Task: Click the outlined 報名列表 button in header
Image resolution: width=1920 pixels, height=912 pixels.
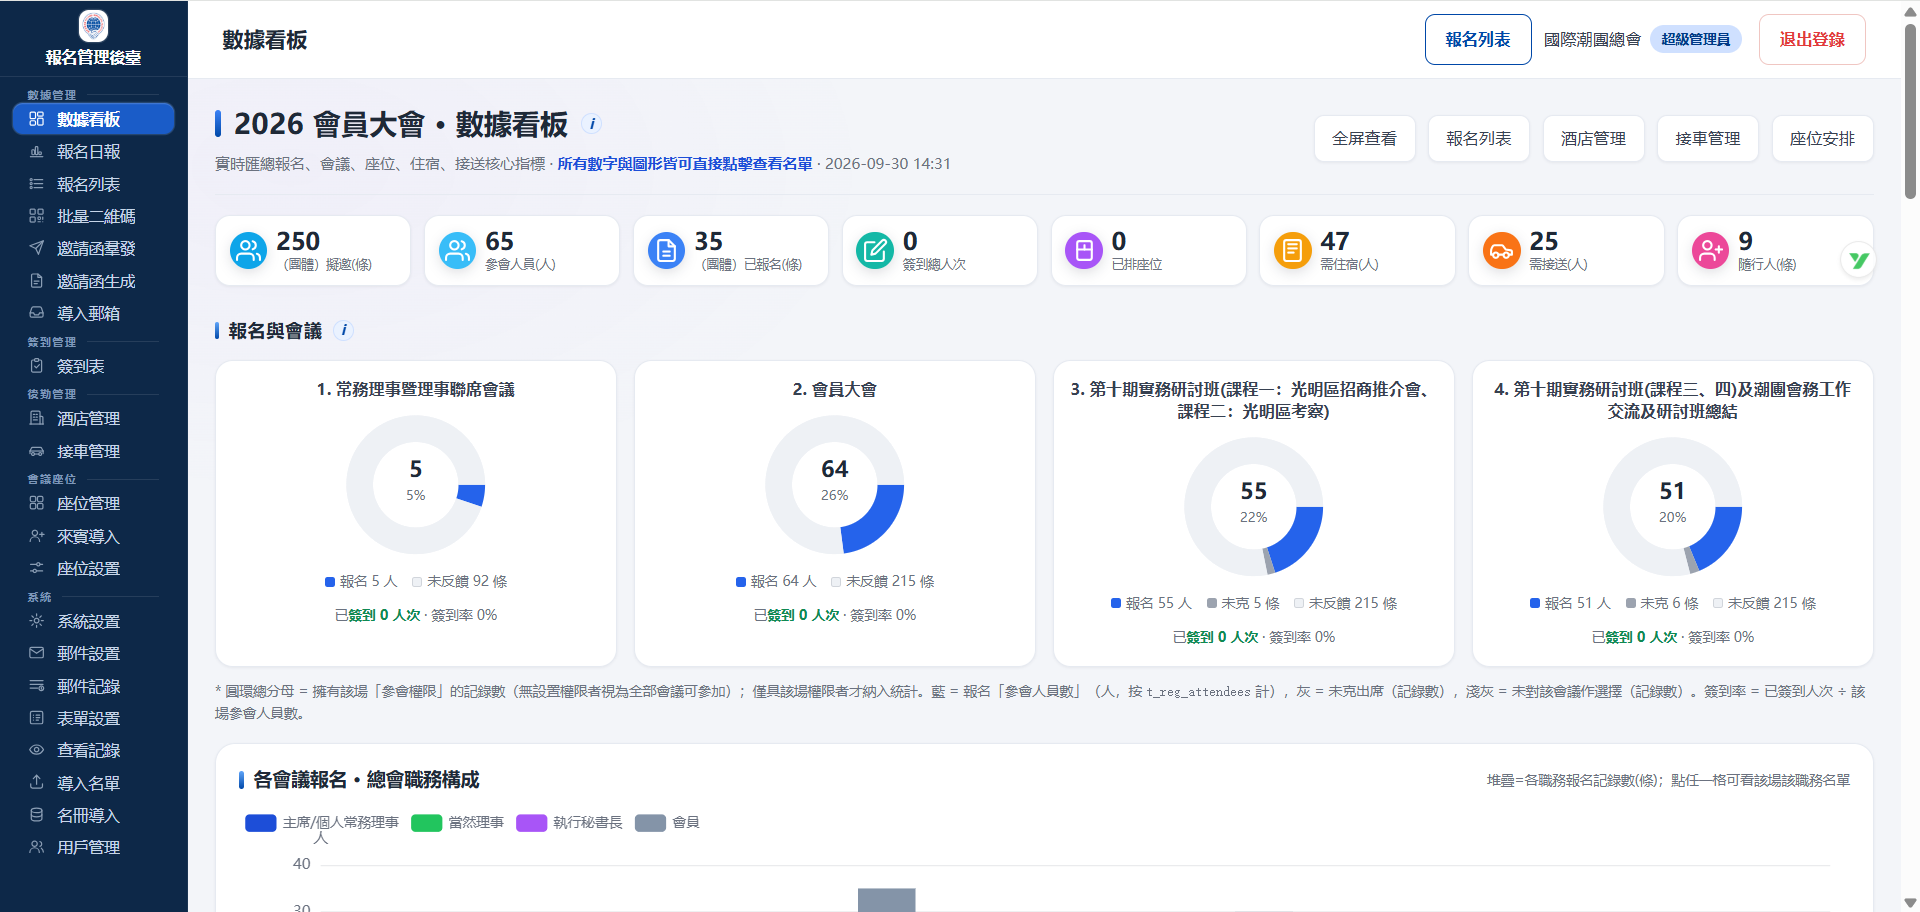Action: [1478, 40]
